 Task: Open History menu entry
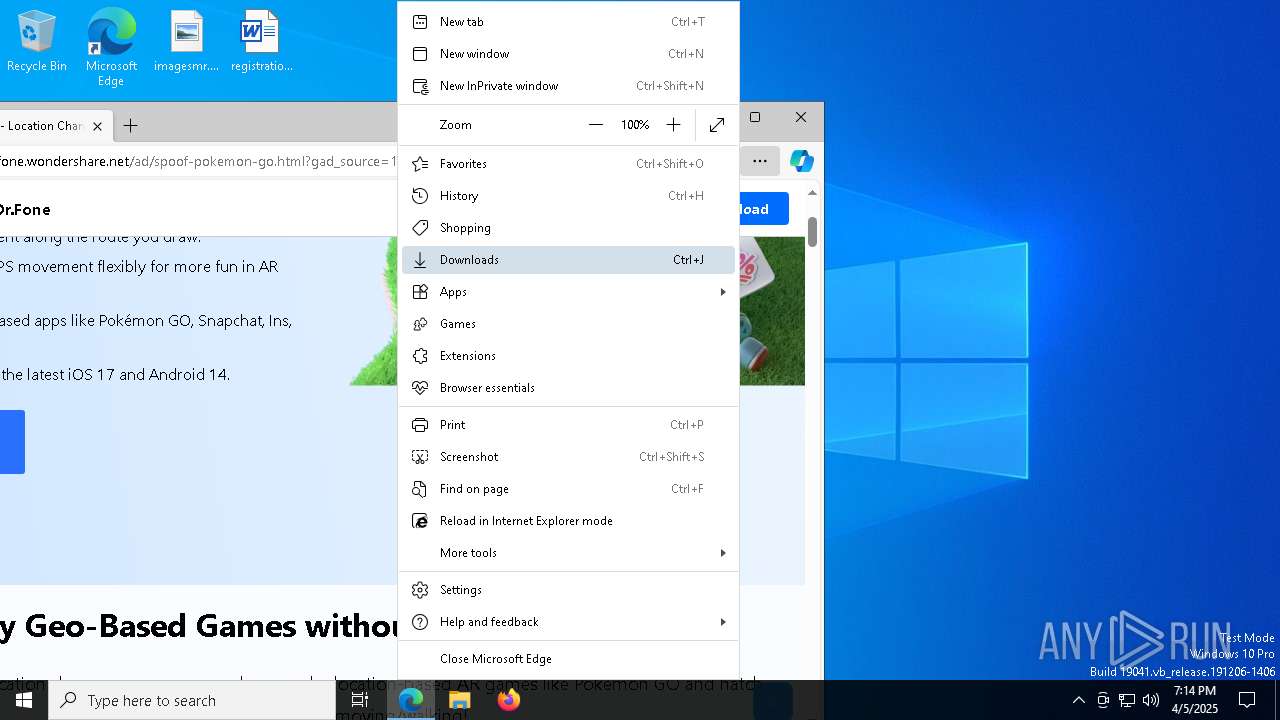(x=568, y=196)
